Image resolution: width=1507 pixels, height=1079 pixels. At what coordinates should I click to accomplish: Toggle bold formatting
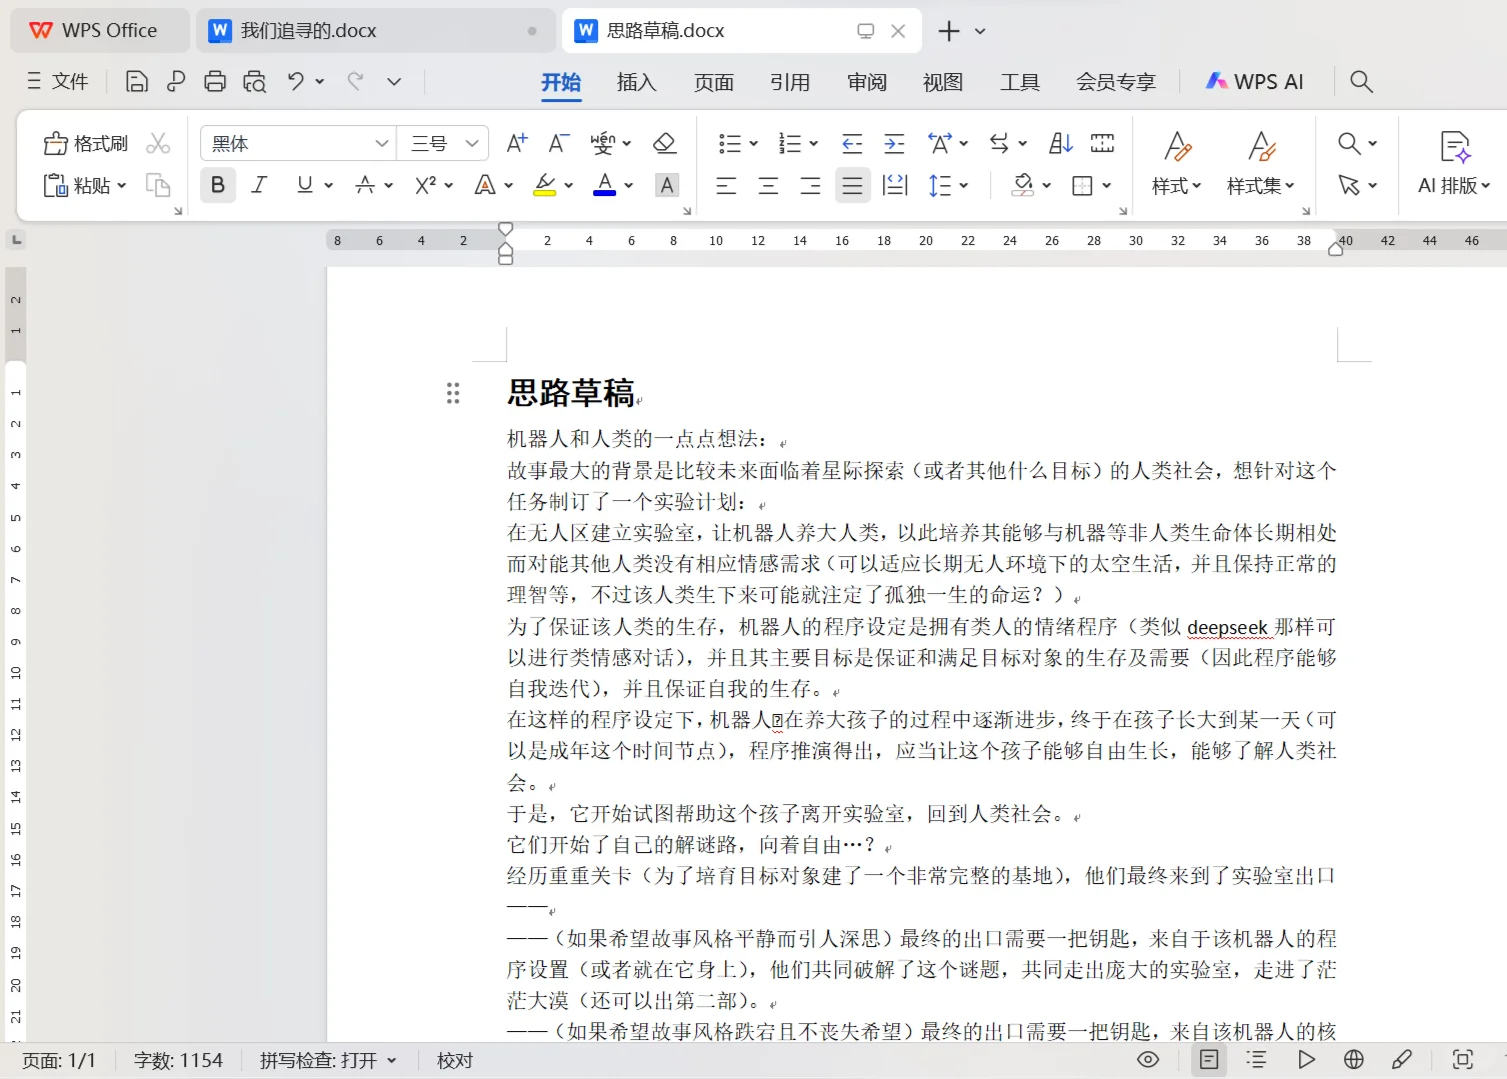[x=217, y=185]
